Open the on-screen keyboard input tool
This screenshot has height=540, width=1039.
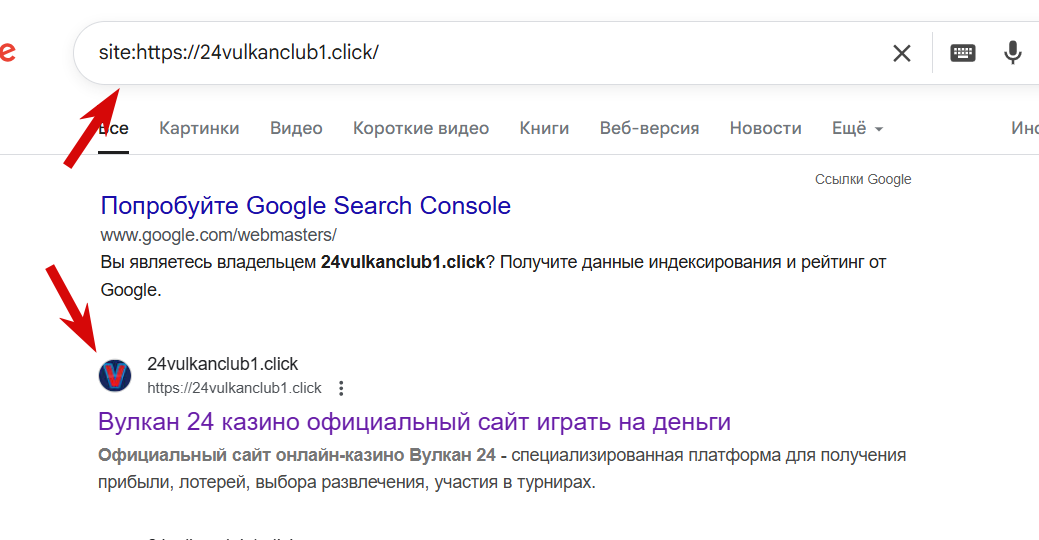point(962,53)
